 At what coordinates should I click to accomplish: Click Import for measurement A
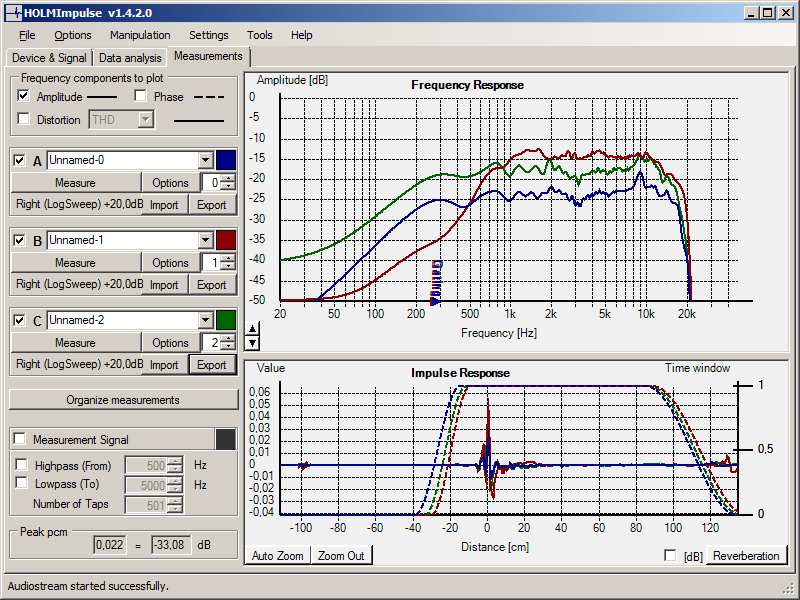point(164,205)
